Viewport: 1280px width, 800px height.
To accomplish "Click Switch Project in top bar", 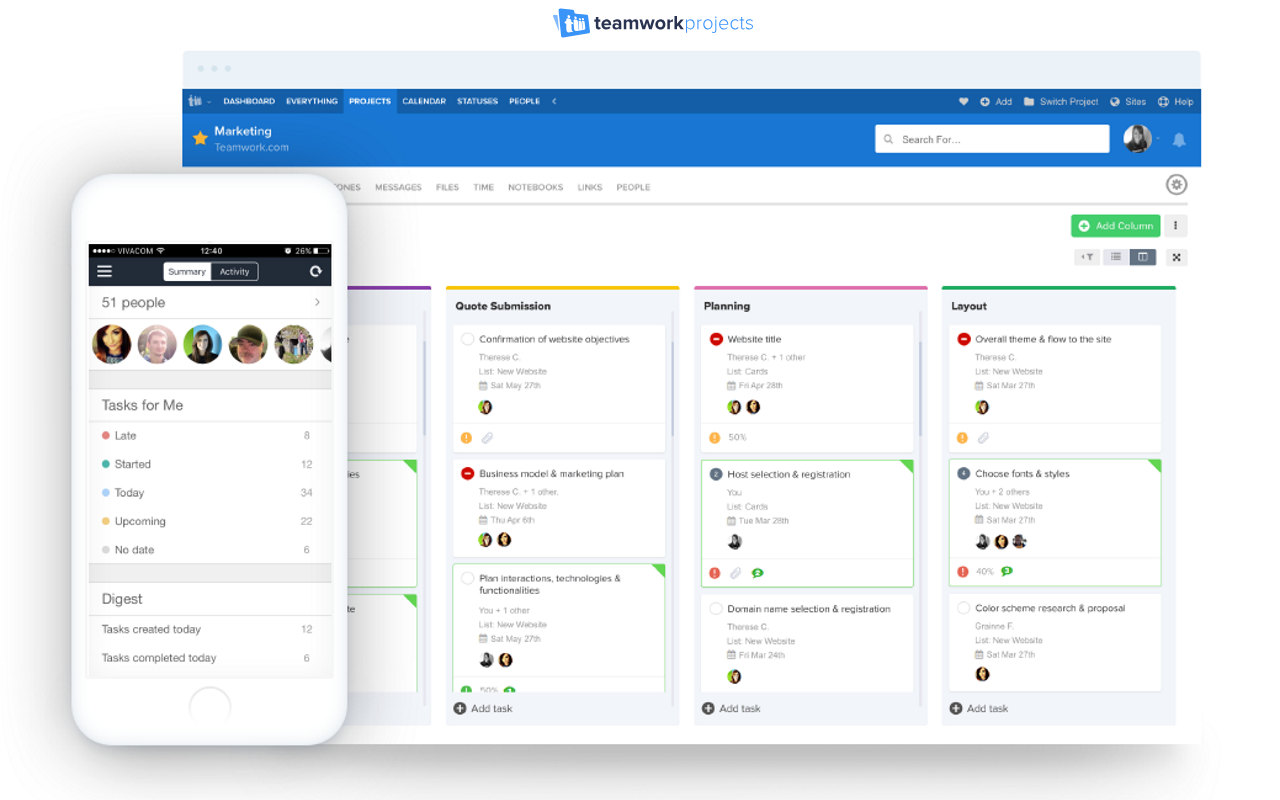I will point(1060,101).
